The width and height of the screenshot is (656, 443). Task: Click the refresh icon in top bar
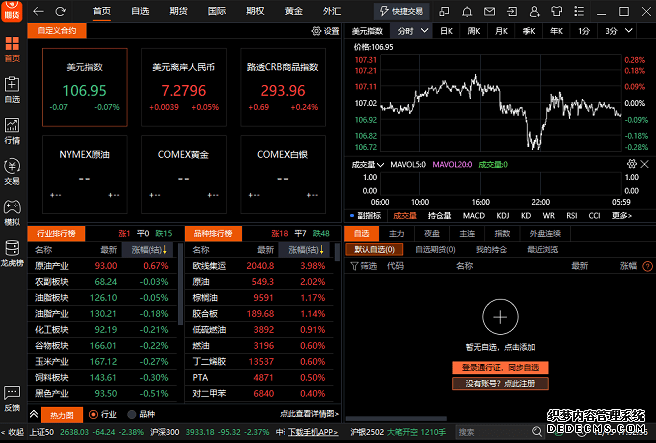click(x=61, y=11)
